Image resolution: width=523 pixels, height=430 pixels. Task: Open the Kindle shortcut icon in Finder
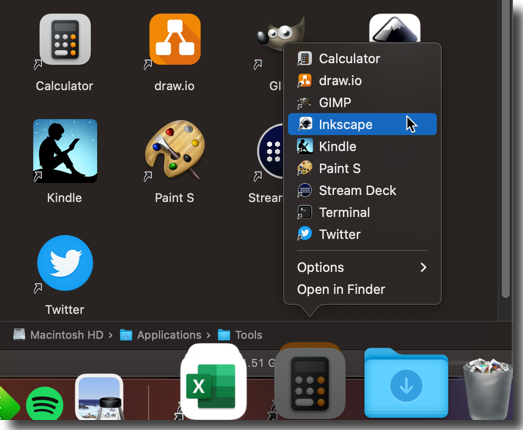pyautogui.click(x=65, y=151)
